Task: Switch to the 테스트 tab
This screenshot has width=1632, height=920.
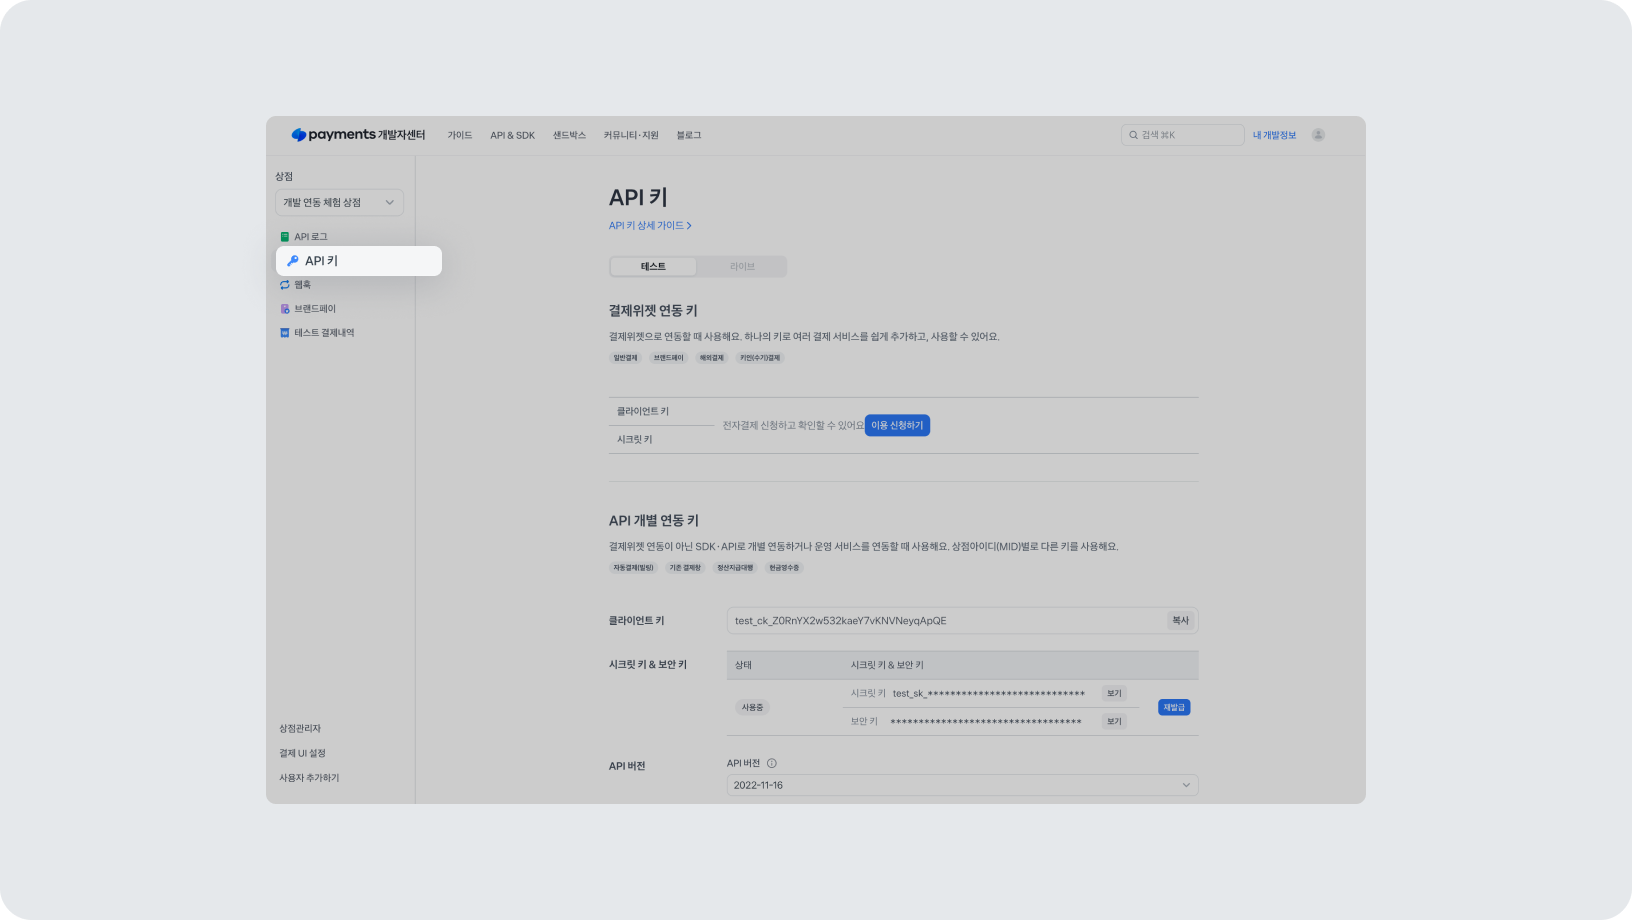Action: coord(653,266)
